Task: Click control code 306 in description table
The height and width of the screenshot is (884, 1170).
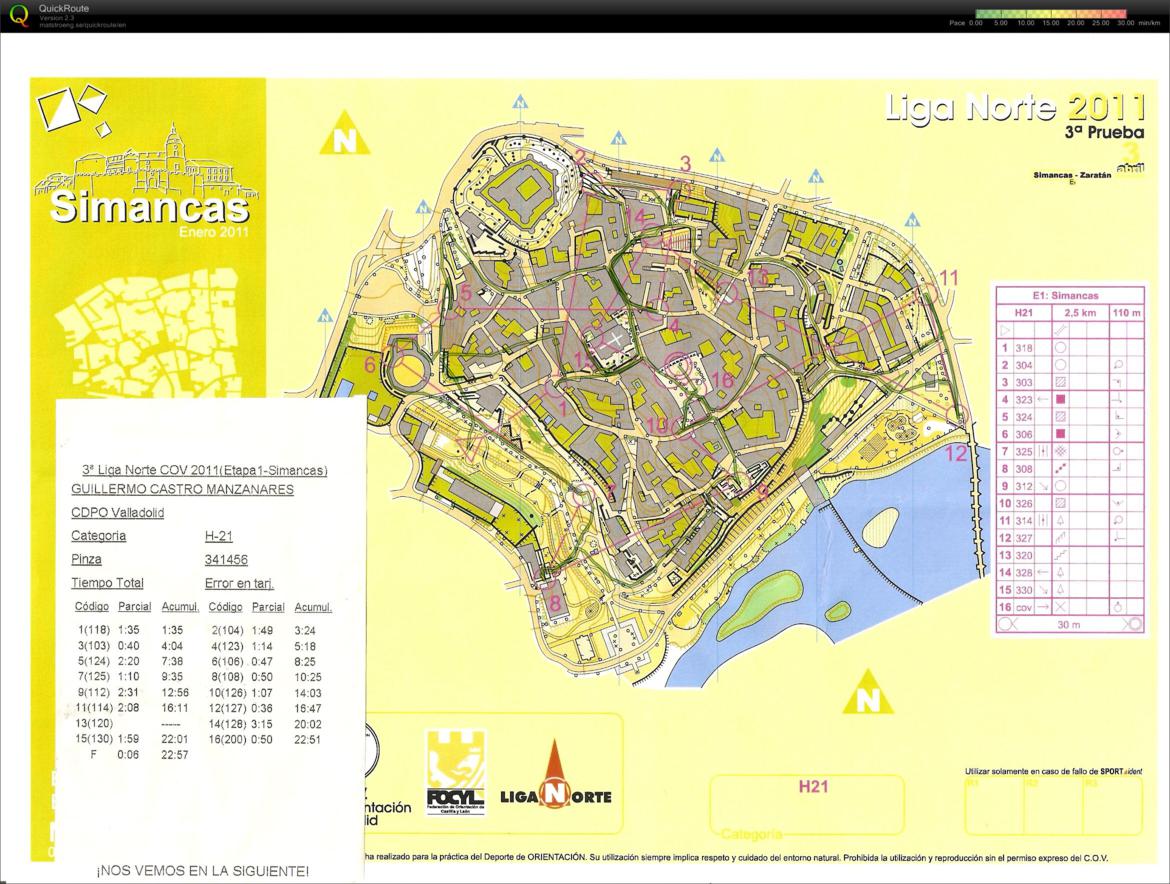Action: click(x=1024, y=434)
